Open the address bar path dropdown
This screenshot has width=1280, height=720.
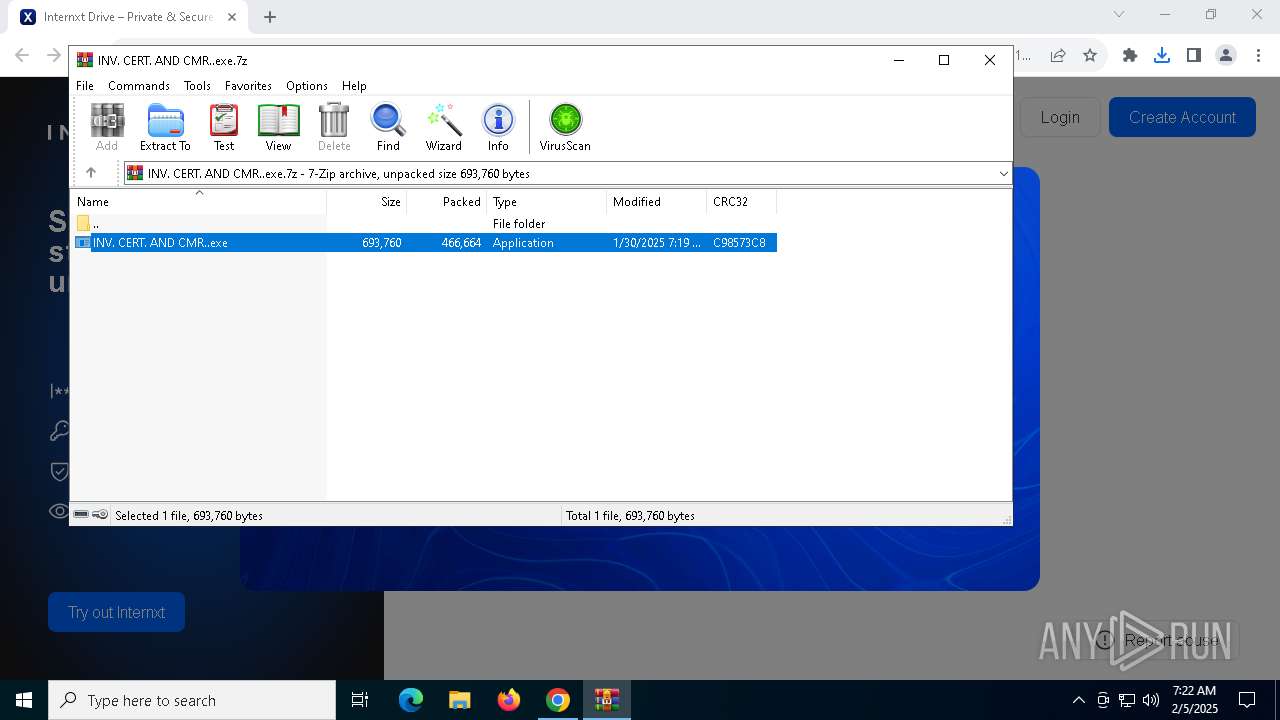[1003, 173]
